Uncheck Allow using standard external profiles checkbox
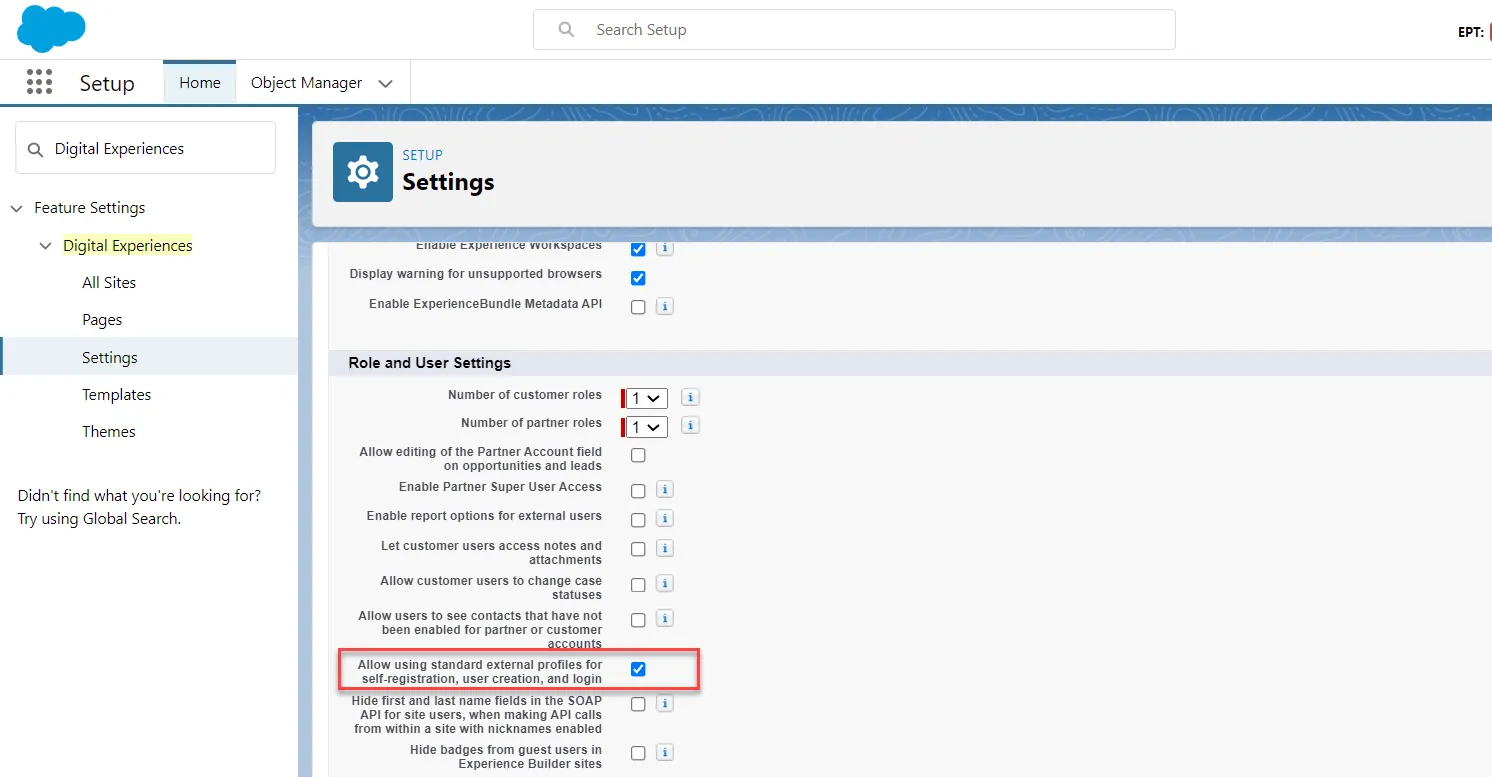The height and width of the screenshot is (777, 1492). click(638, 669)
